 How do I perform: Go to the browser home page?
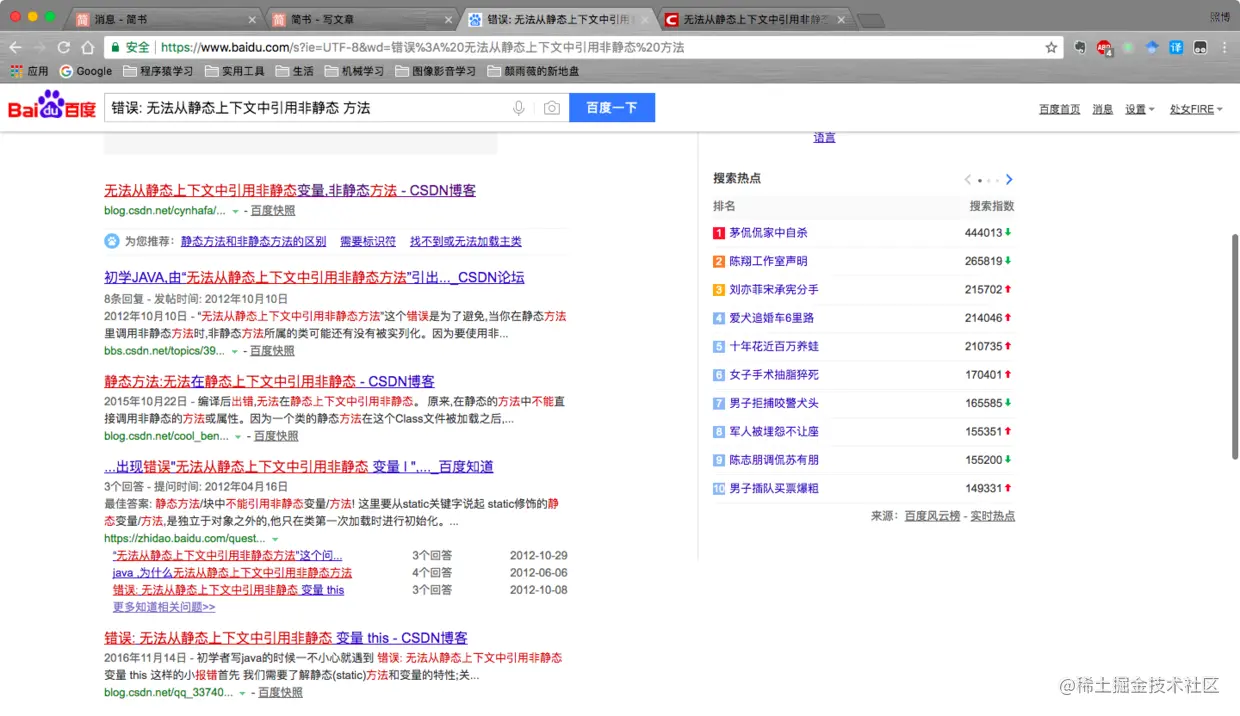[x=88, y=47]
